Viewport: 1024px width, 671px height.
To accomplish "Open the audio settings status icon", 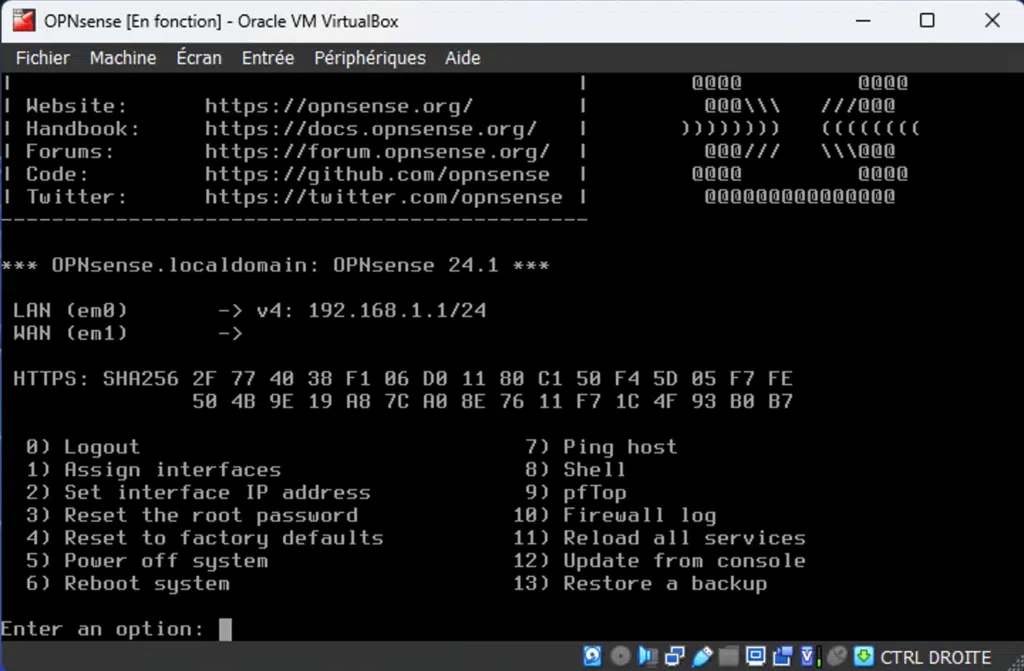I will point(648,656).
